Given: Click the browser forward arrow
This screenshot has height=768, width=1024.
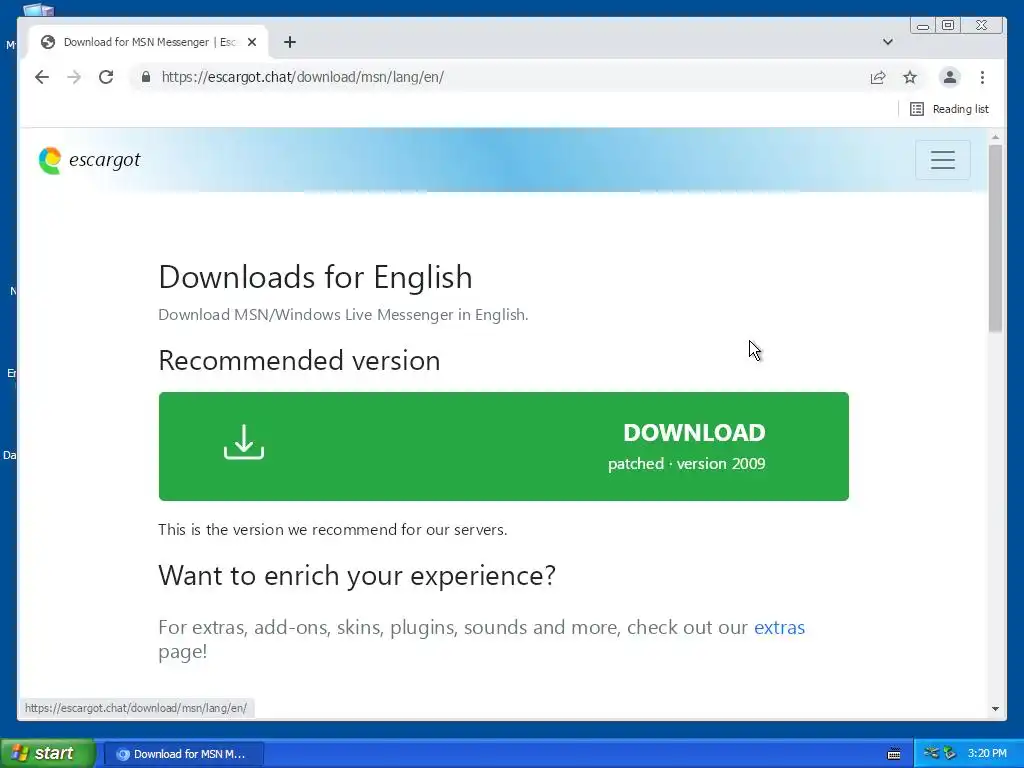Looking at the screenshot, I should (x=74, y=77).
